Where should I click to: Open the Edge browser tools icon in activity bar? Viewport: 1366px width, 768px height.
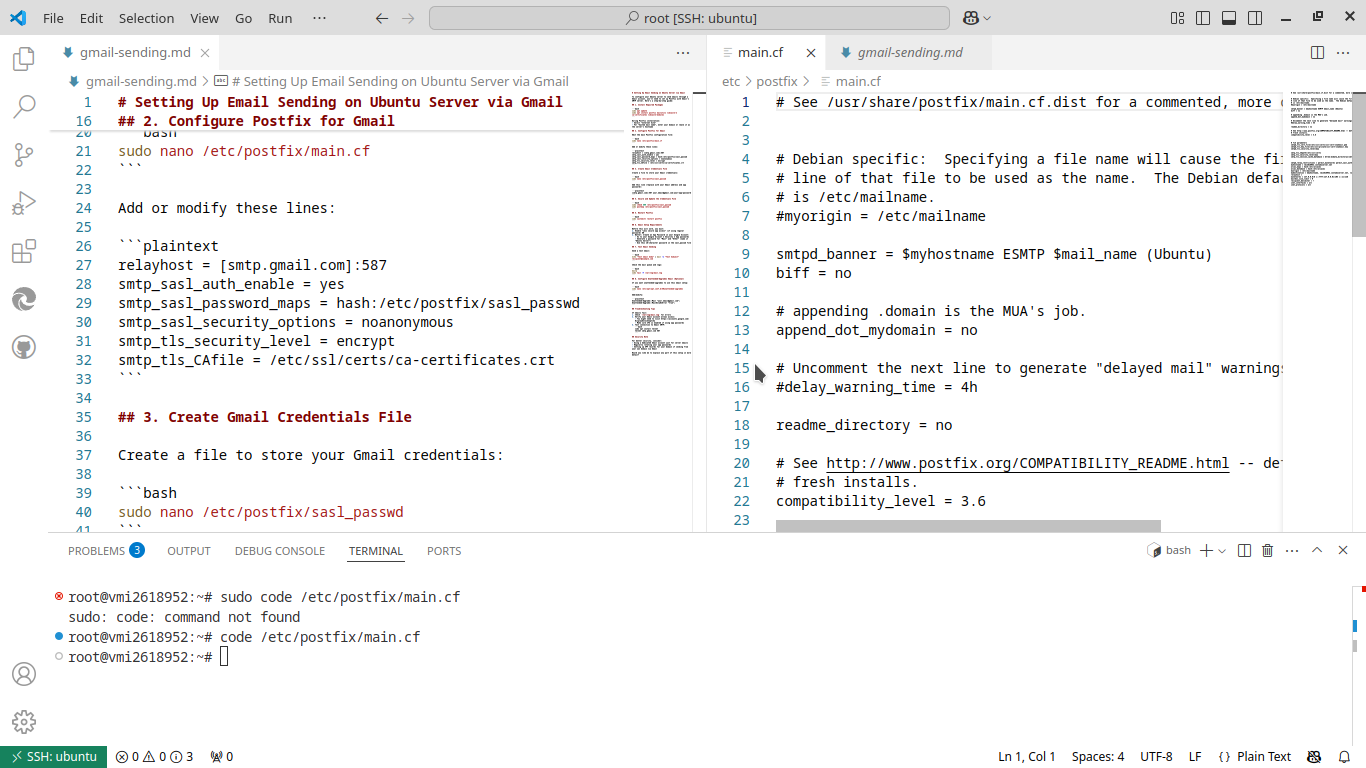click(x=24, y=299)
